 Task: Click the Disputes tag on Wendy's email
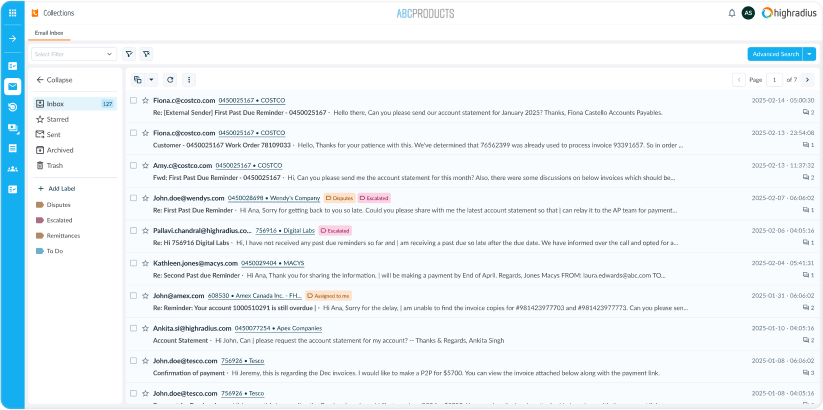pyautogui.click(x=340, y=198)
